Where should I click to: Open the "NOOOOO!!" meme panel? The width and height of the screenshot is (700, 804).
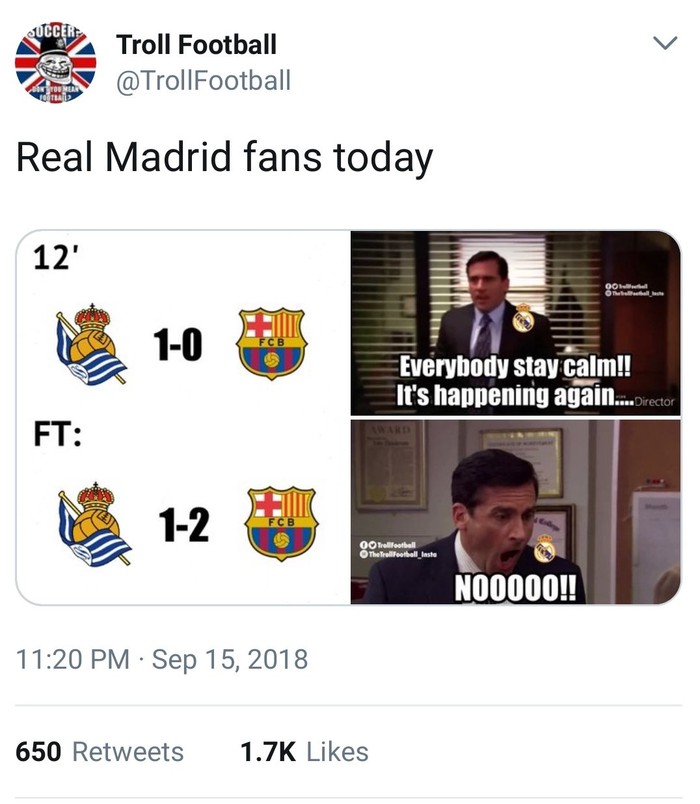click(514, 511)
